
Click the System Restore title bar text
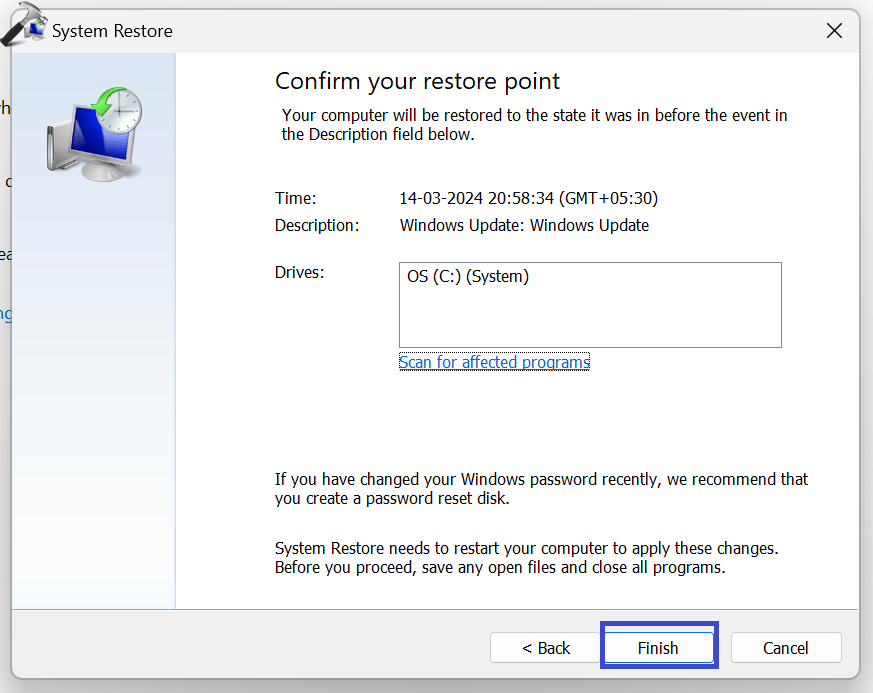tap(112, 32)
